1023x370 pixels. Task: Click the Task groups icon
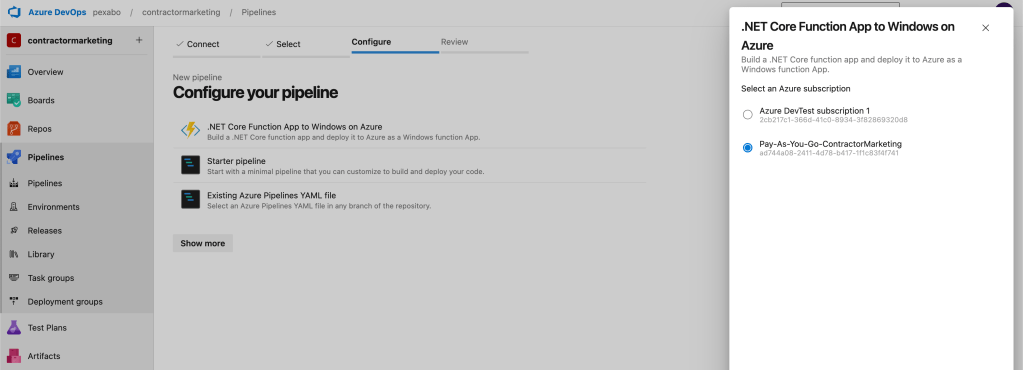(x=14, y=278)
